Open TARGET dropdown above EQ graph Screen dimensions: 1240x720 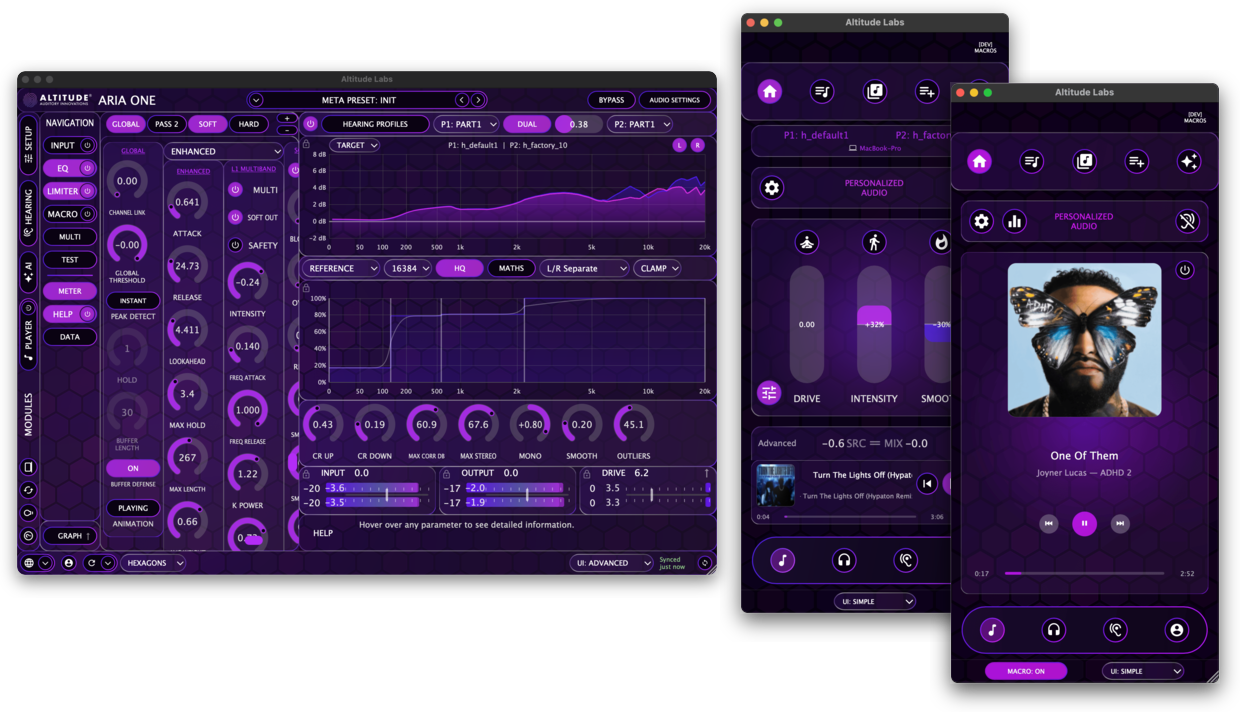[356, 145]
